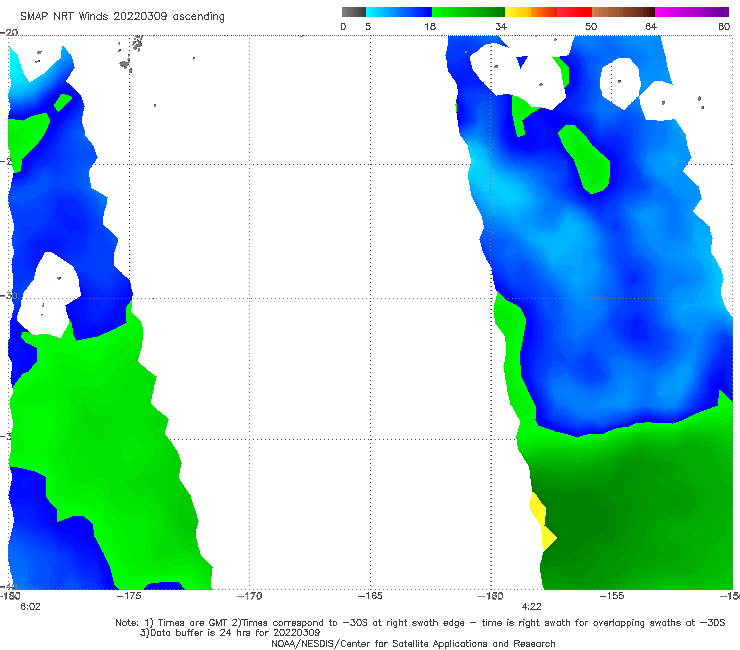Click the note "3)Data buffer is 24 hrs for 20220309"

pyautogui.click(x=230, y=633)
